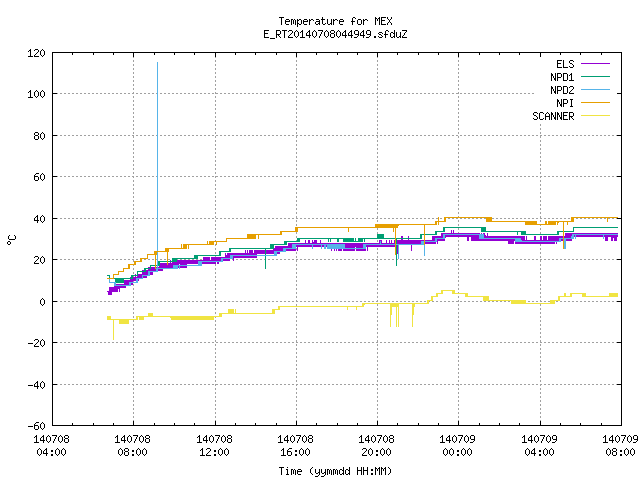The height and width of the screenshot is (480, 640).
Task: Click the chart title 'Temperature for MEX'
Action: pyautogui.click(x=335, y=21)
